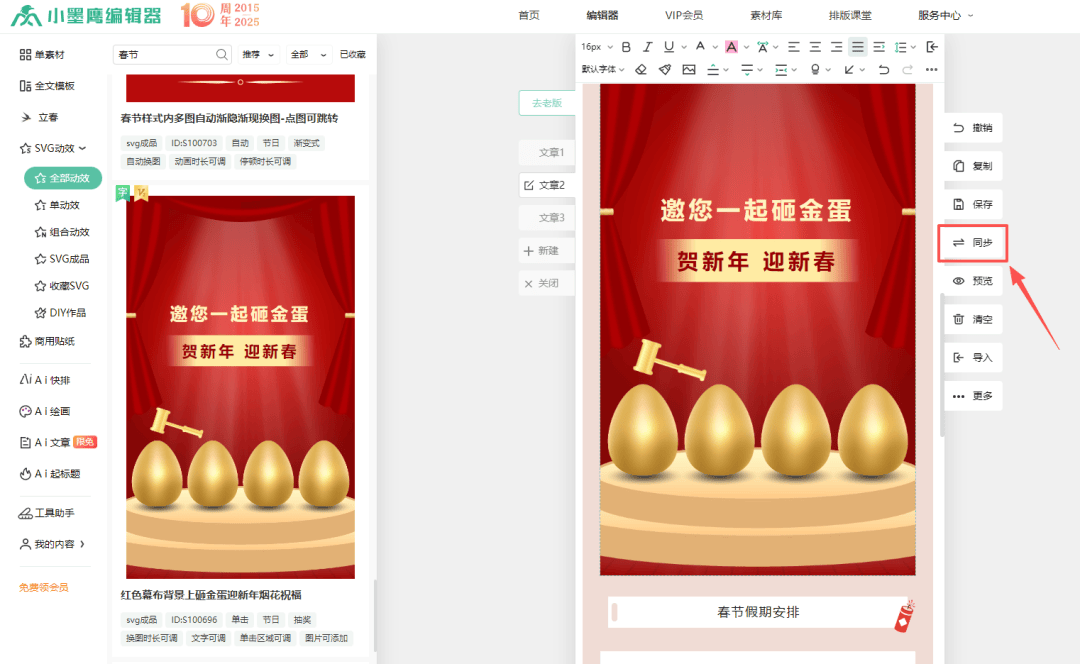Click the 同步 sync button
1080x664 pixels.
coord(972,243)
